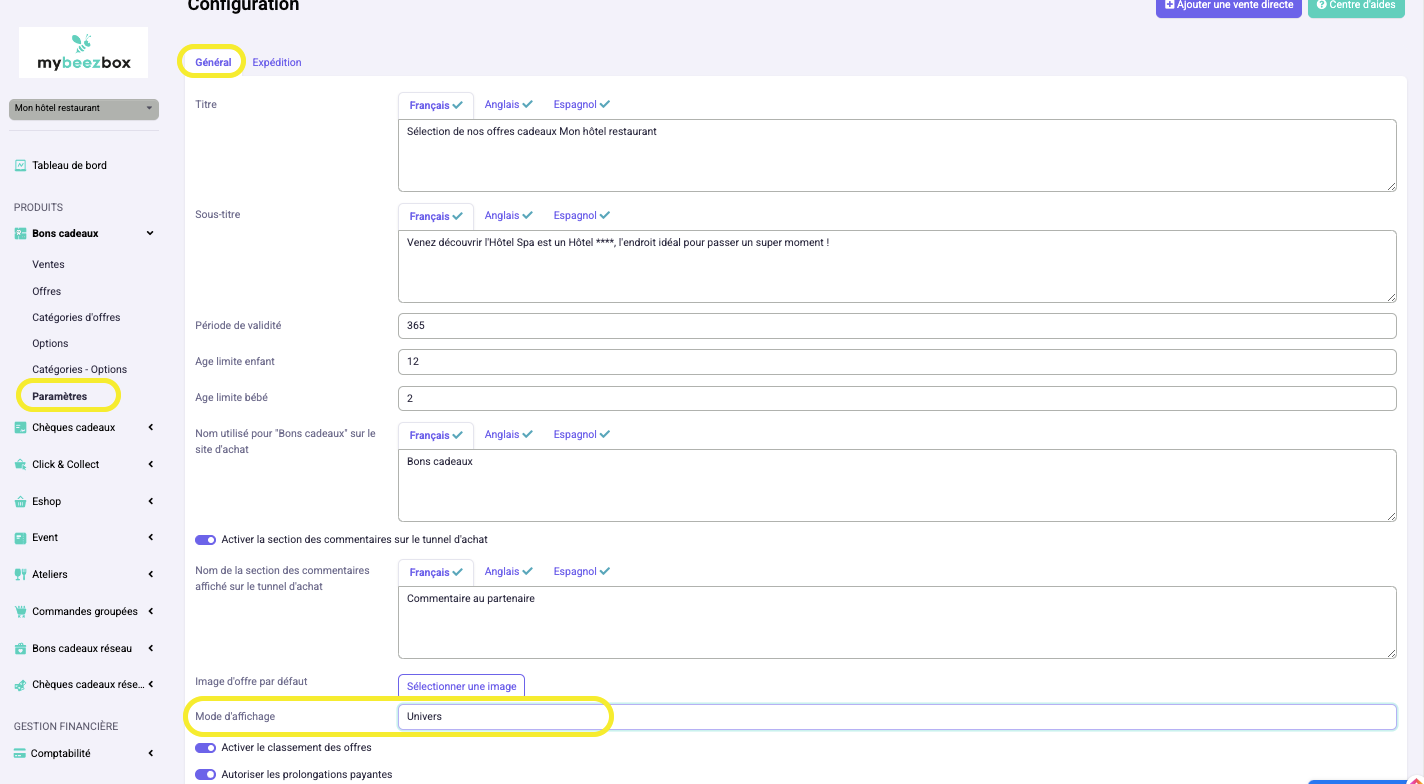Click the mybeezbox logo
The width and height of the screenshot is (1424, 784).
click(x=84, y=53)
